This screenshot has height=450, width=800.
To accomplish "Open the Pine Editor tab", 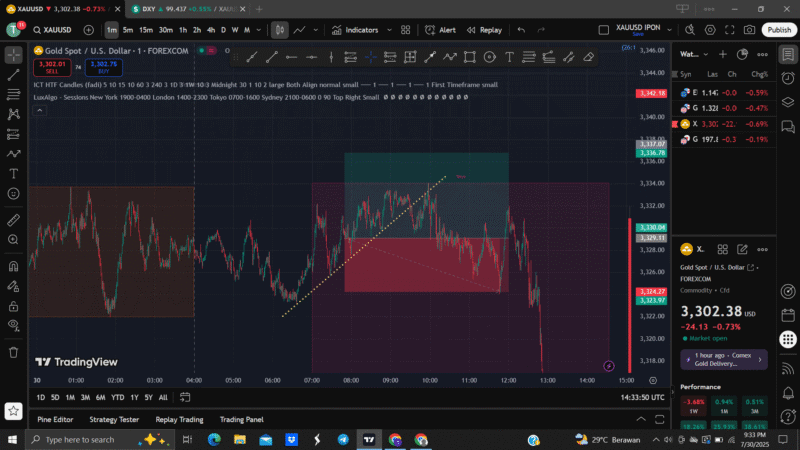I will [55, 419].
